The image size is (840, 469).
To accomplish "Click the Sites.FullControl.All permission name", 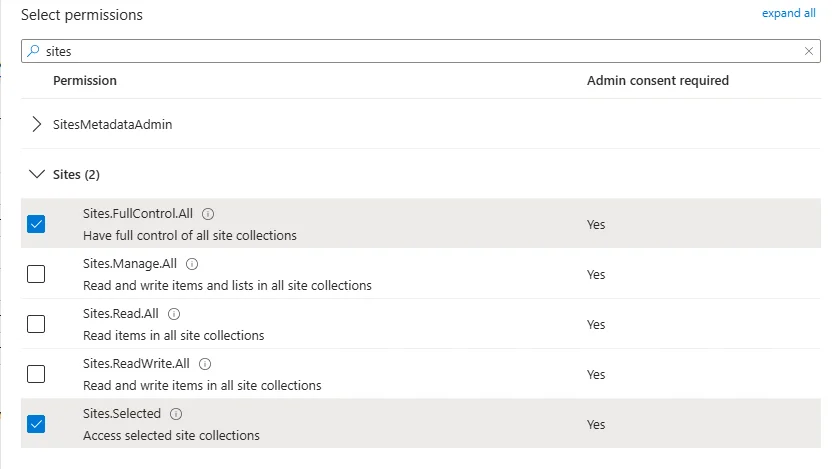I will point(138,213).
